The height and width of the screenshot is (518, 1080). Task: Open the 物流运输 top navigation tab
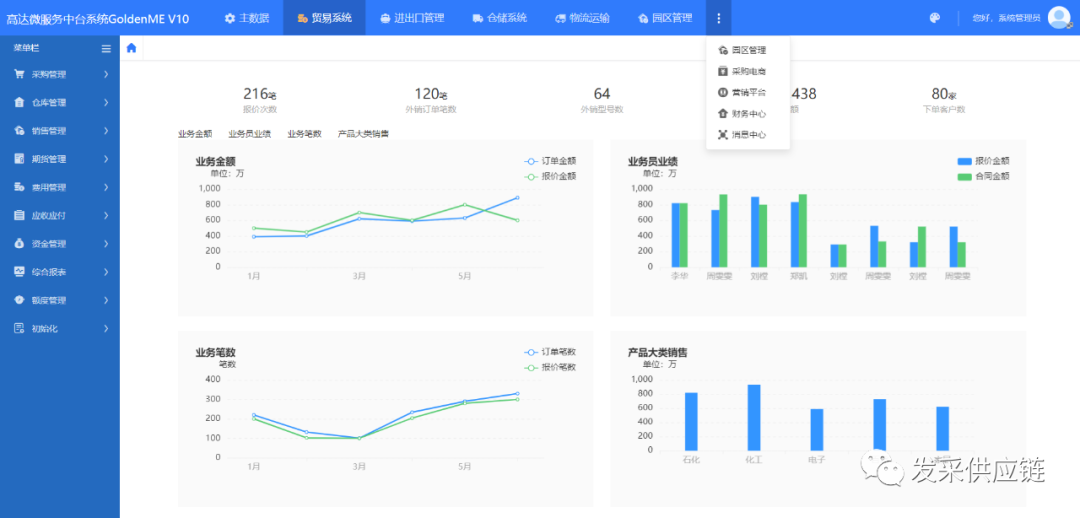pyautogui.click(x=582, y=19)
